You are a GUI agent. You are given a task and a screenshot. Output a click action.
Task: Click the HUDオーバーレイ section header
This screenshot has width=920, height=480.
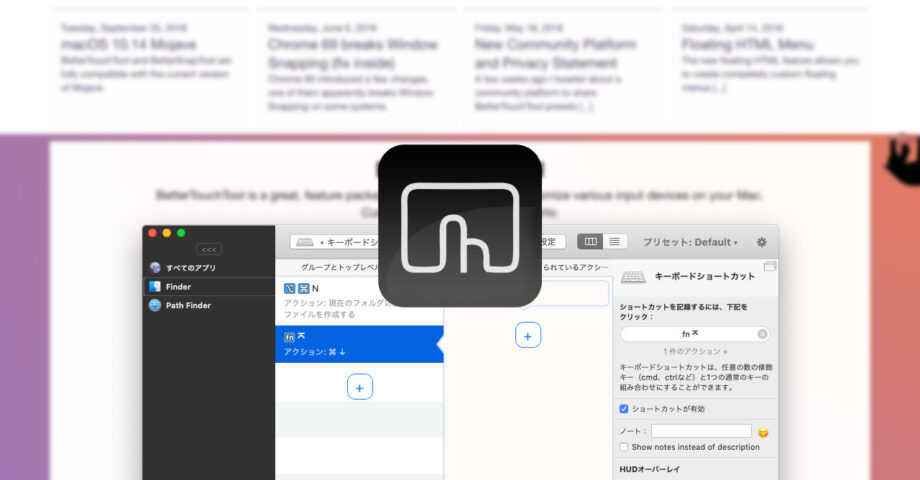click(650, 469)
